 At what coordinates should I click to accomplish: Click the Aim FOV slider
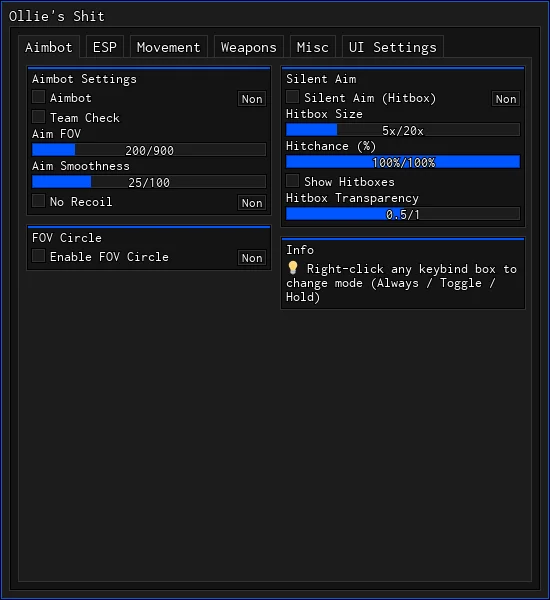tap(149, 150)
